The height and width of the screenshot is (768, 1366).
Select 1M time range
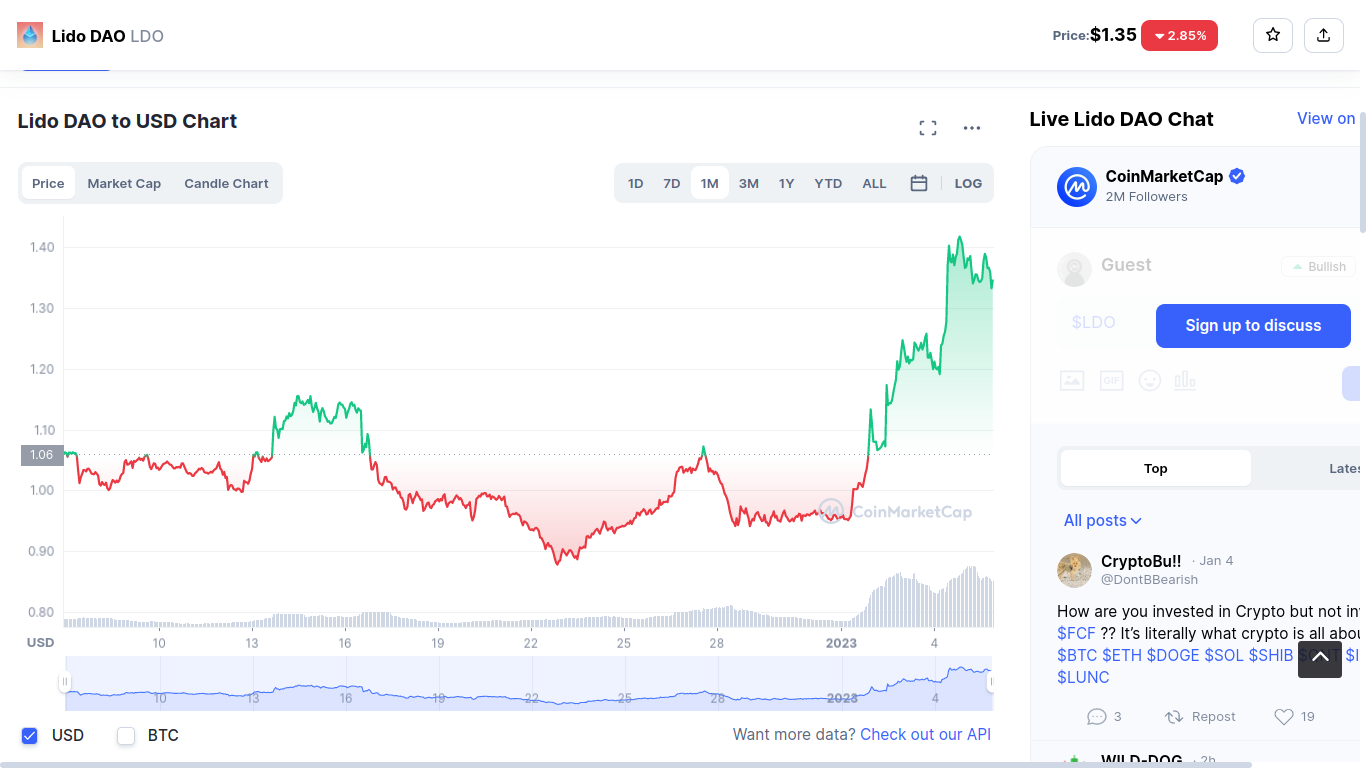[710, 183]
